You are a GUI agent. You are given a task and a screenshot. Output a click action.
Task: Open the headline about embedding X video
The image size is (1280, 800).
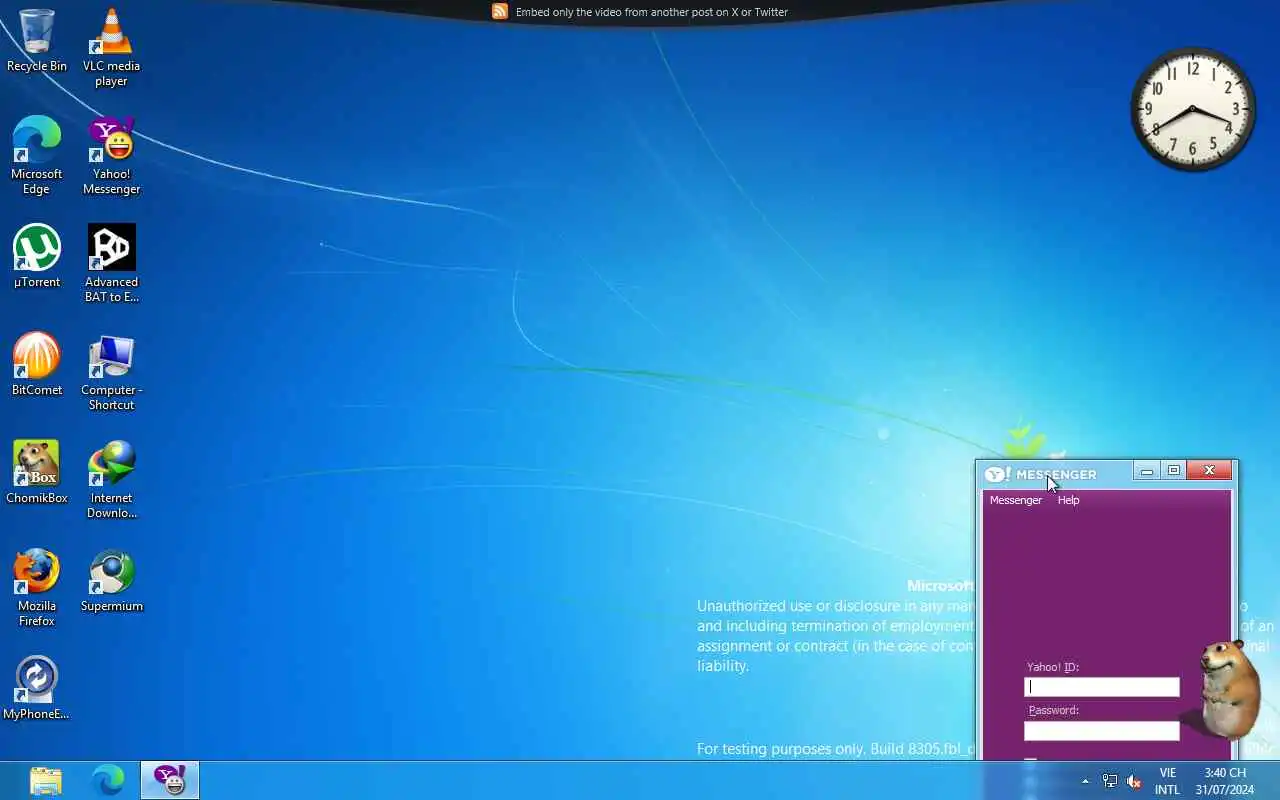point(652,12)
